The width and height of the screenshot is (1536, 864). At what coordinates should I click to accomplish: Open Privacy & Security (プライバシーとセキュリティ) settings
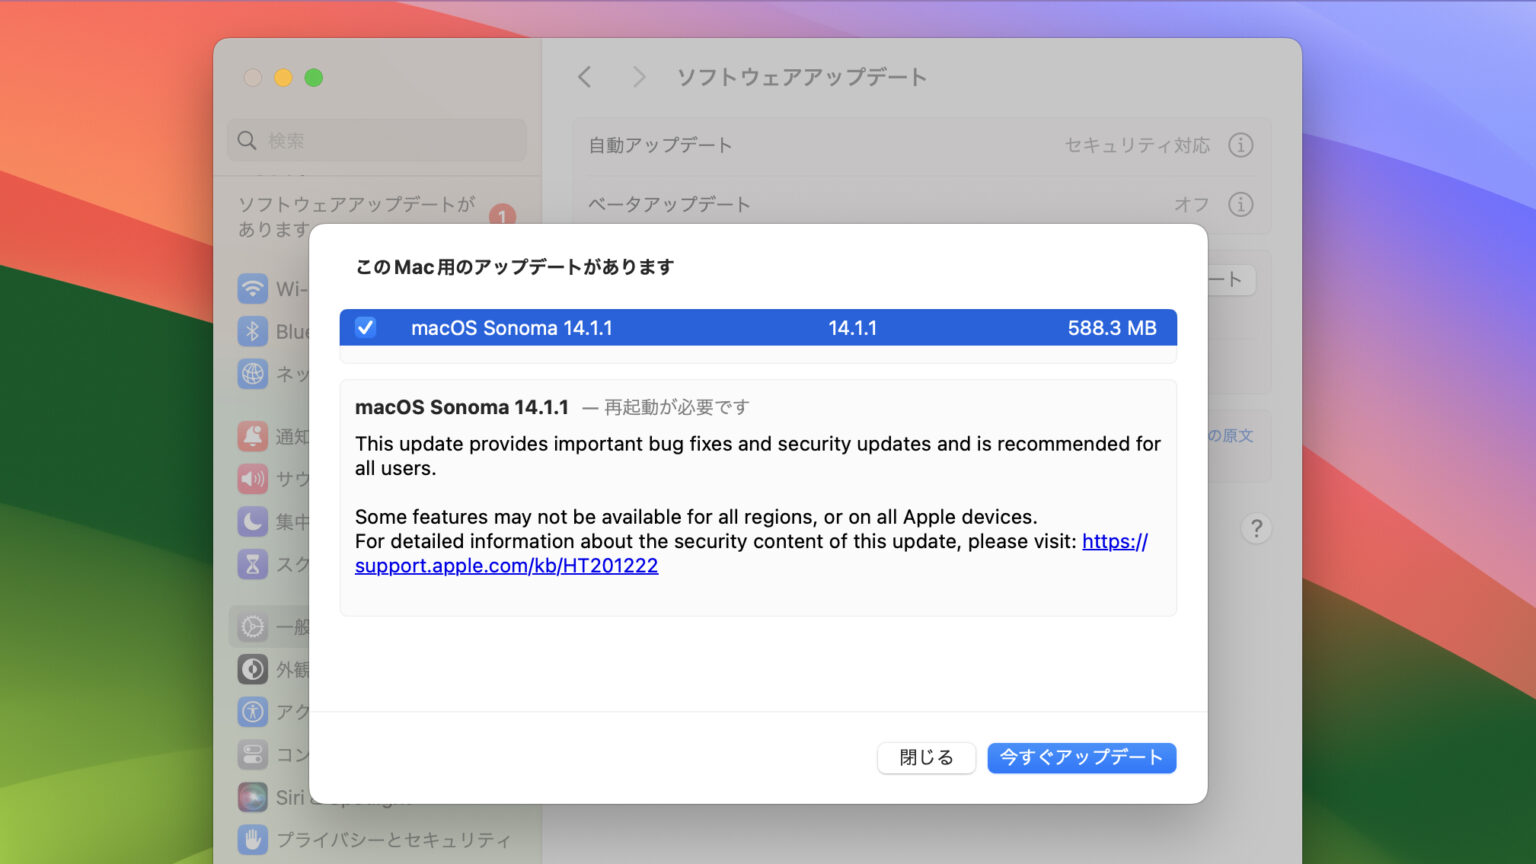253,840
